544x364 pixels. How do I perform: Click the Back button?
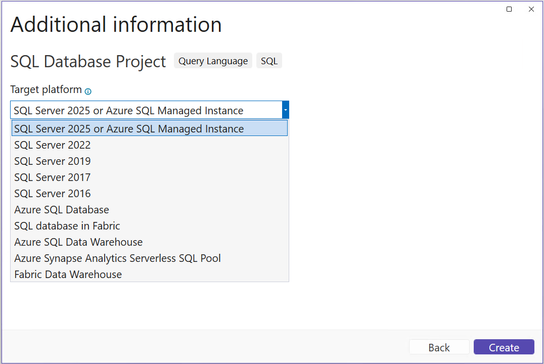click(x=439, y=347)
